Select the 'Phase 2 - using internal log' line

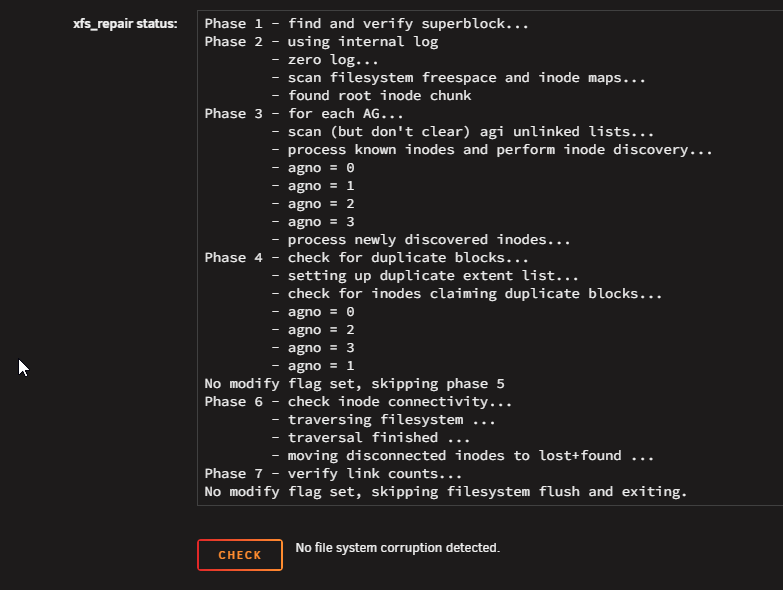321,41
